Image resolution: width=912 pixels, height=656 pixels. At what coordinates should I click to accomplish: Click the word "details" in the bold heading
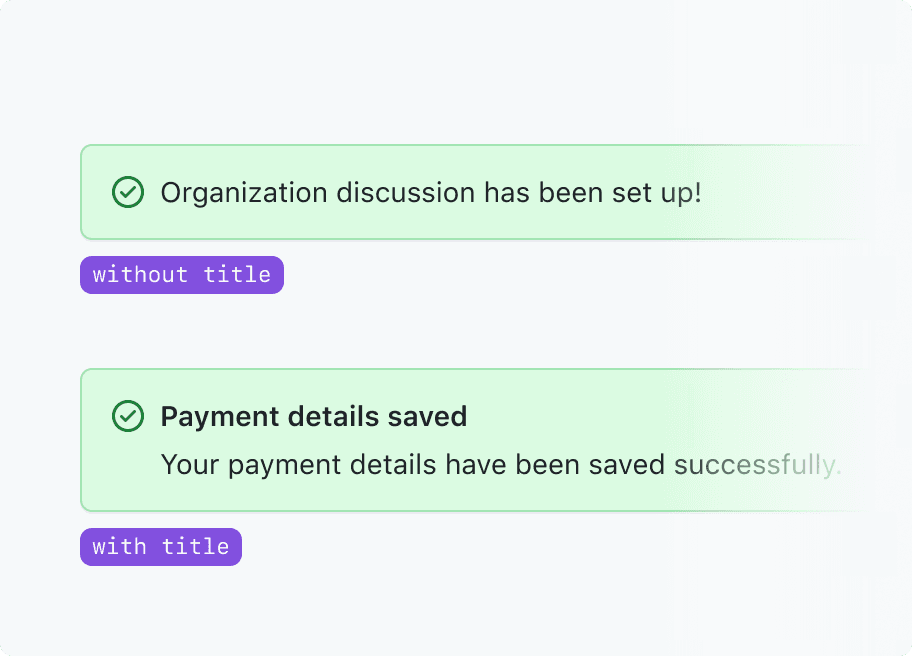324,416
